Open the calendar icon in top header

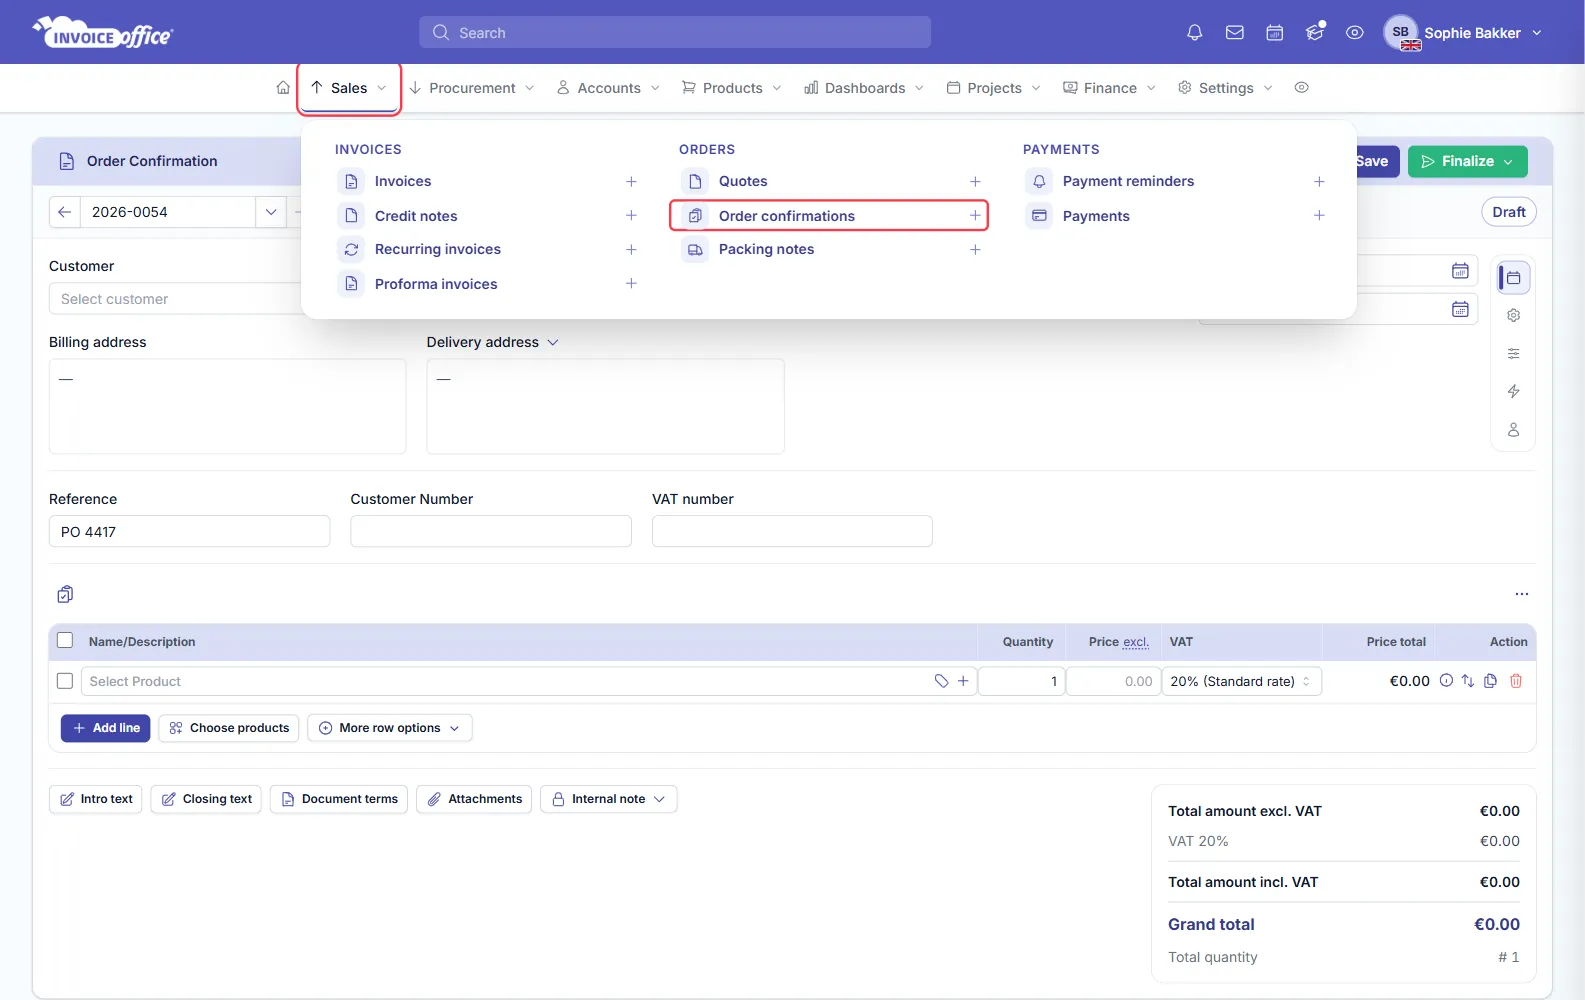coord(1274,33)
